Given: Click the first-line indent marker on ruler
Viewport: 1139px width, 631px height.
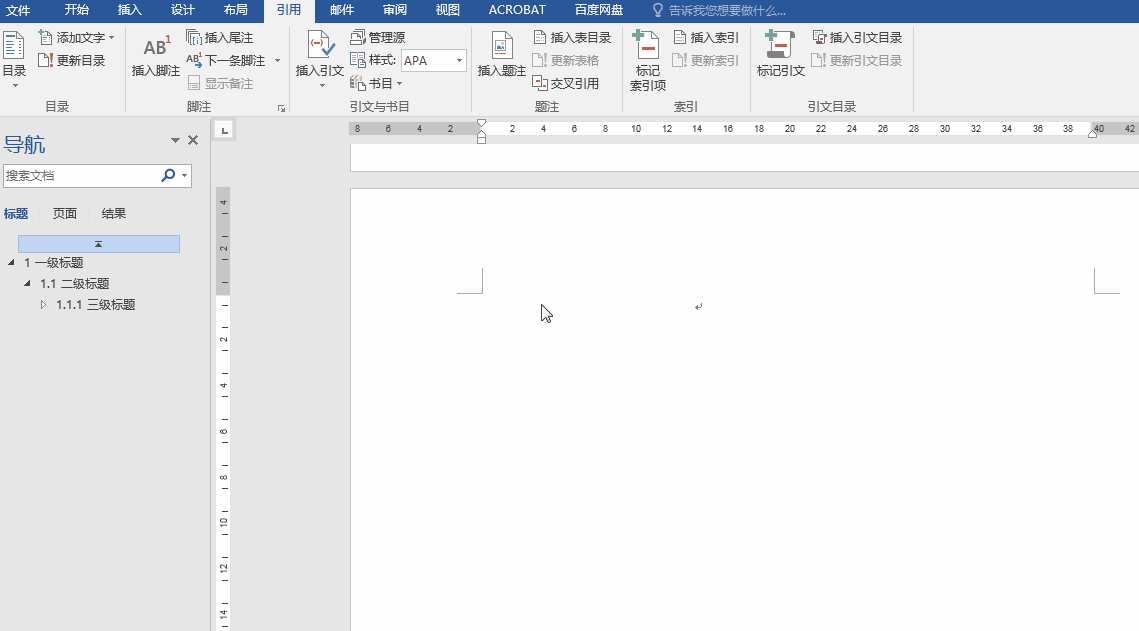Looking at the screenshot, I should [x=481, y=124].
